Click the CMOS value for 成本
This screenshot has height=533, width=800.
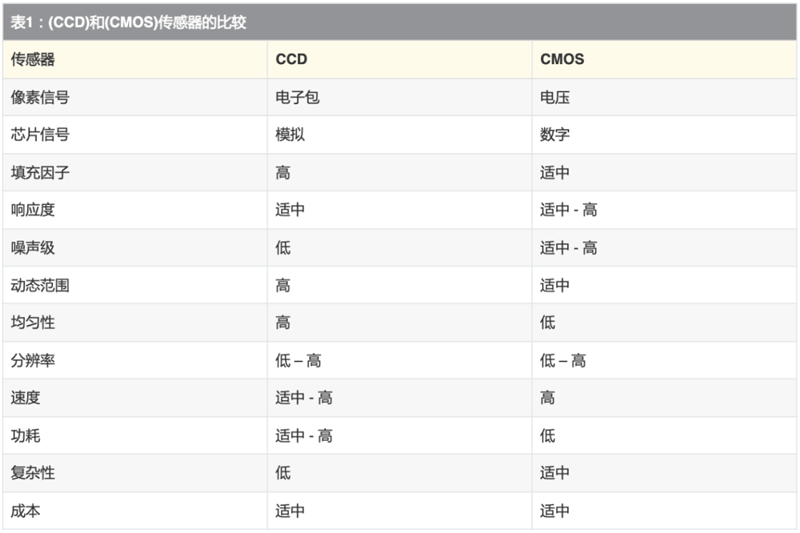[x=555, y=511]
